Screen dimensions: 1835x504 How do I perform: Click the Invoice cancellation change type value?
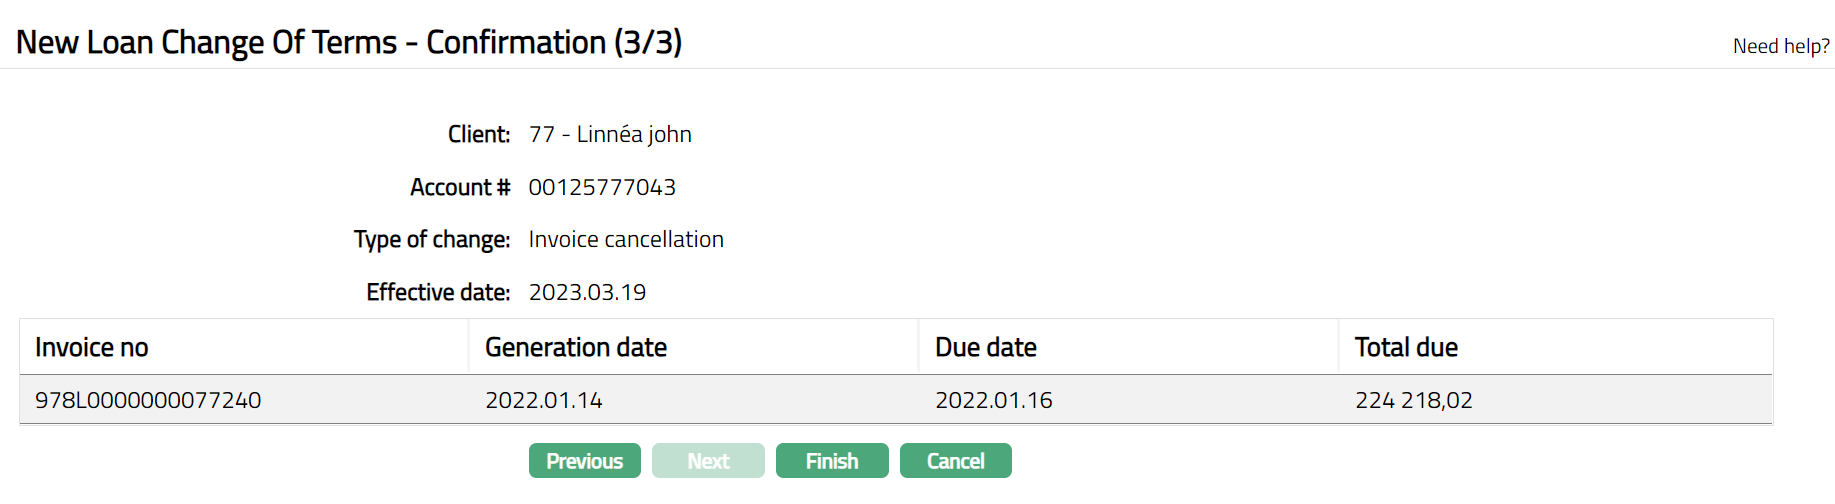click(x=626, y=239)
